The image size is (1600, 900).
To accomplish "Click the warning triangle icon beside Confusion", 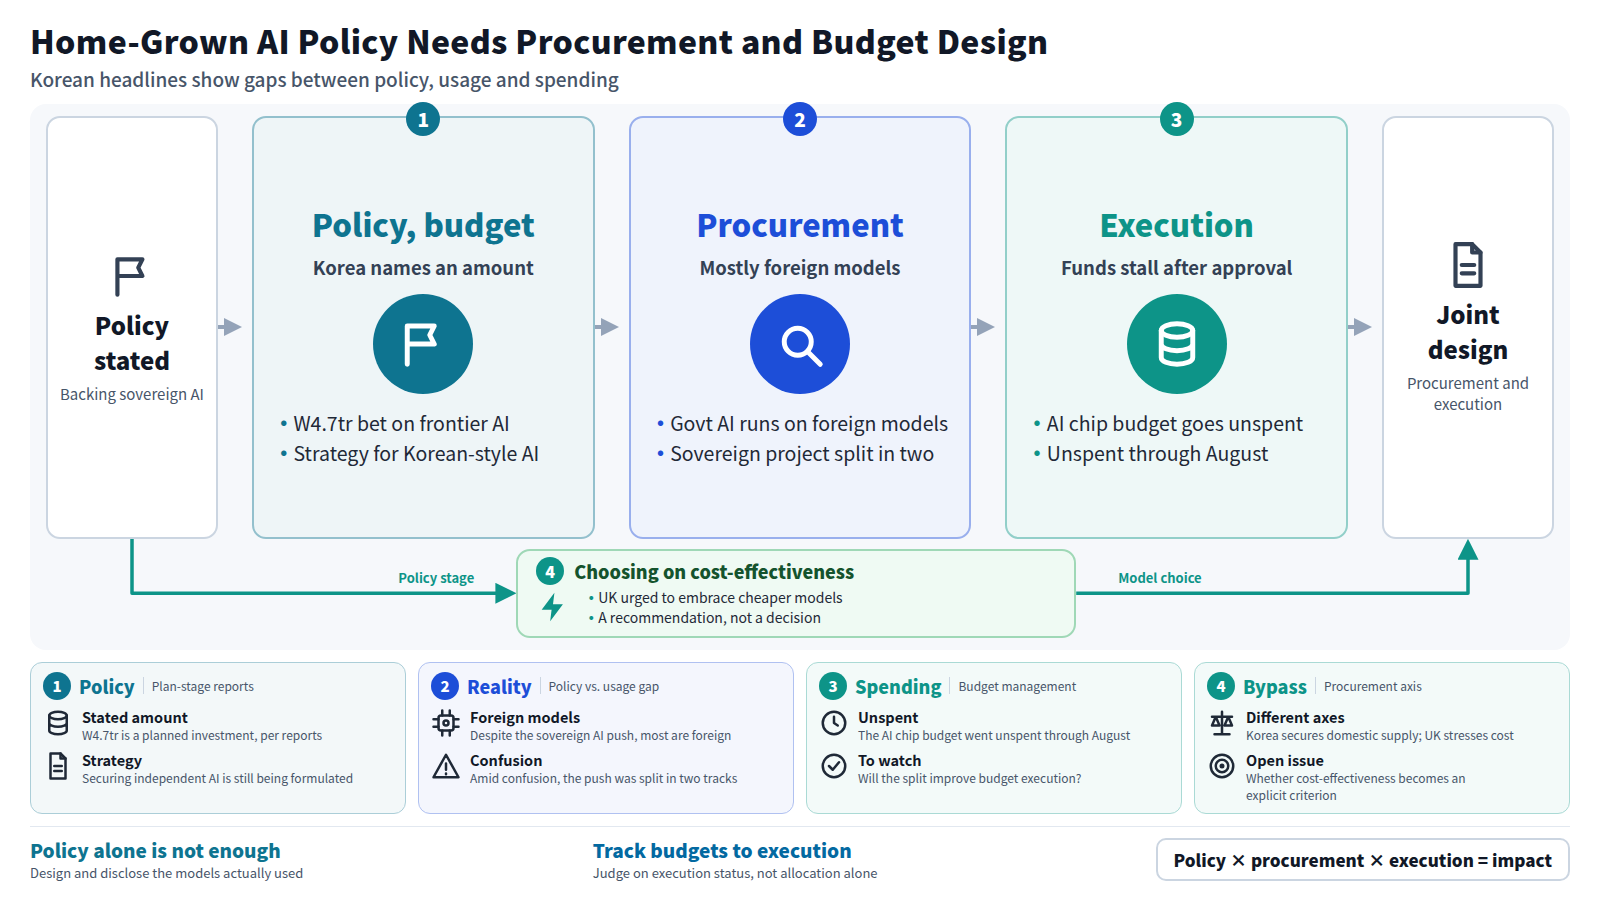I will (446, 767).
